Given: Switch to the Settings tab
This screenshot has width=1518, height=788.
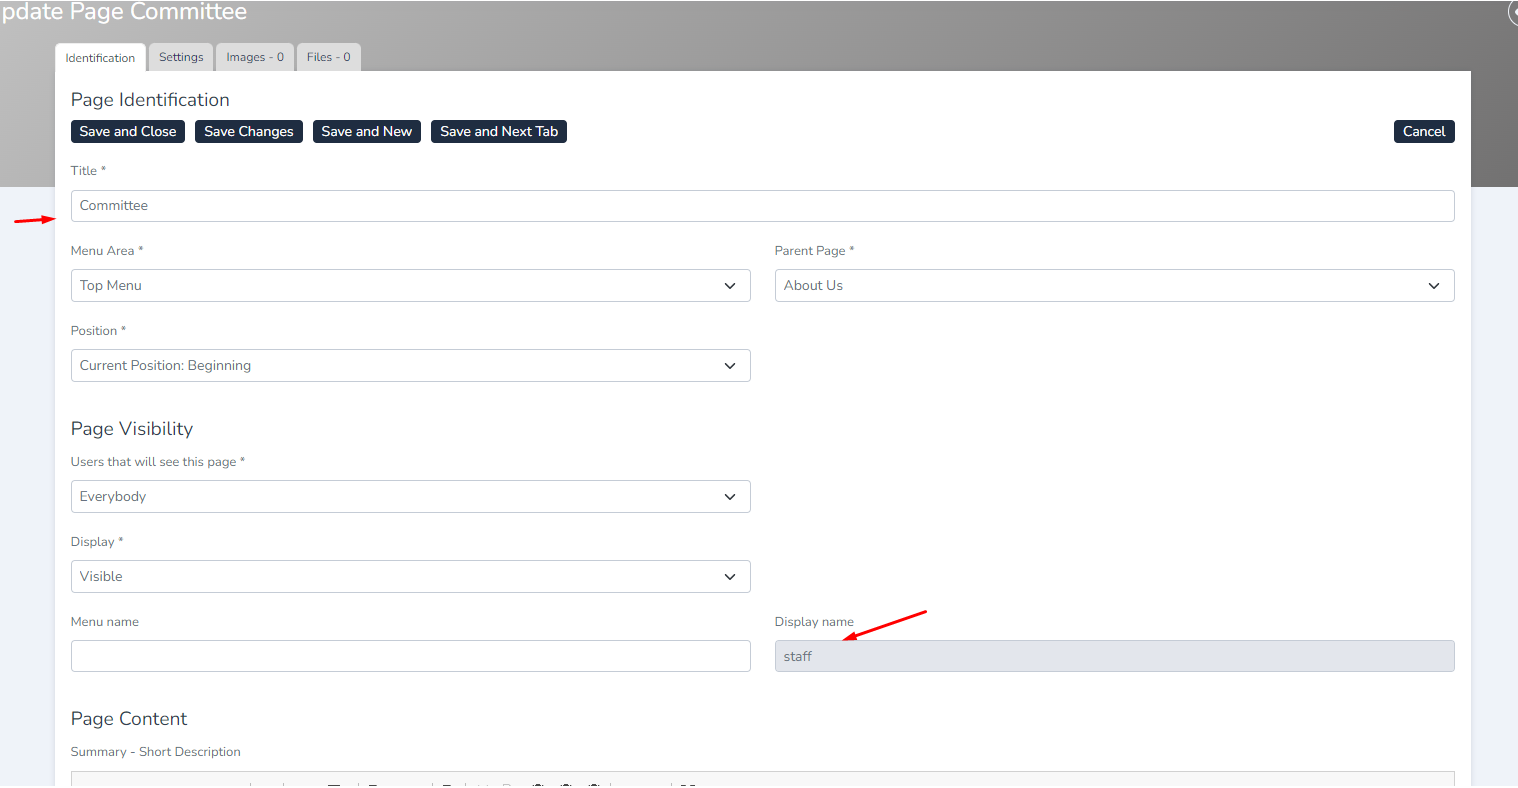Looking at the screenshot, I should [181, 57].
